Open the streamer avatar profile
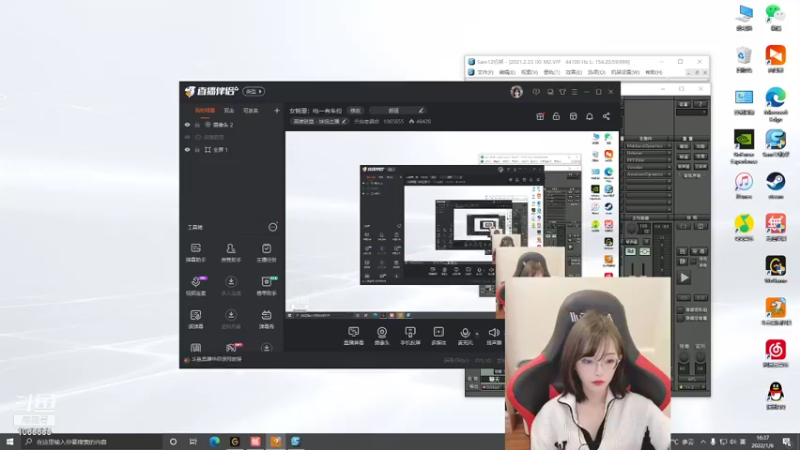 click(516, 92)
